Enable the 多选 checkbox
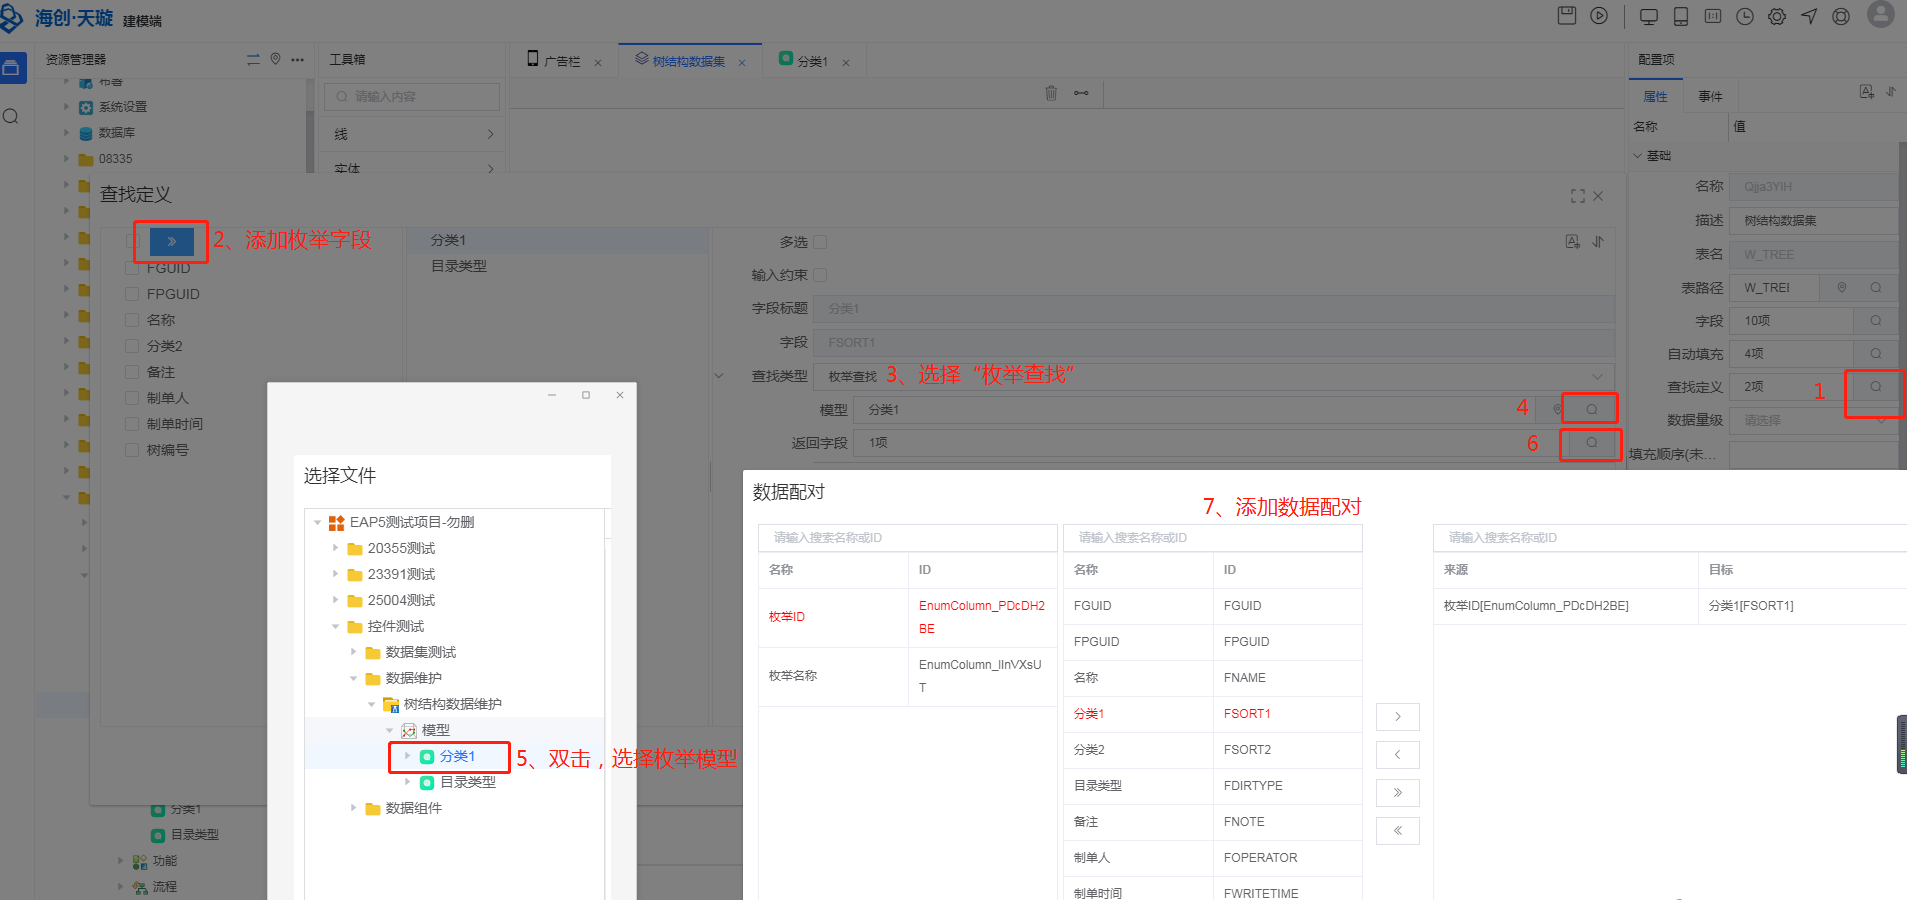The width and height of the screenshot is (1907, 900). coord(820,242)
